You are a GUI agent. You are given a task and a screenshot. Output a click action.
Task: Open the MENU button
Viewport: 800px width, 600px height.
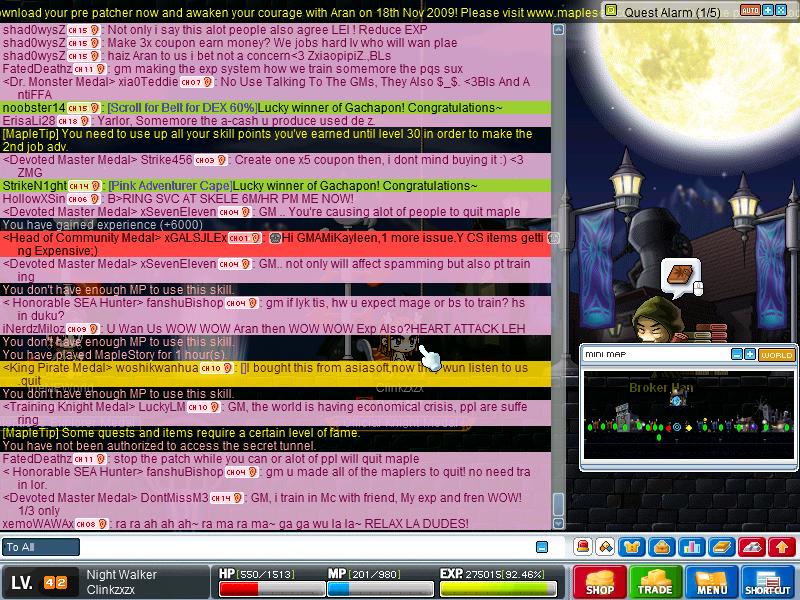(x=711, y=582)
